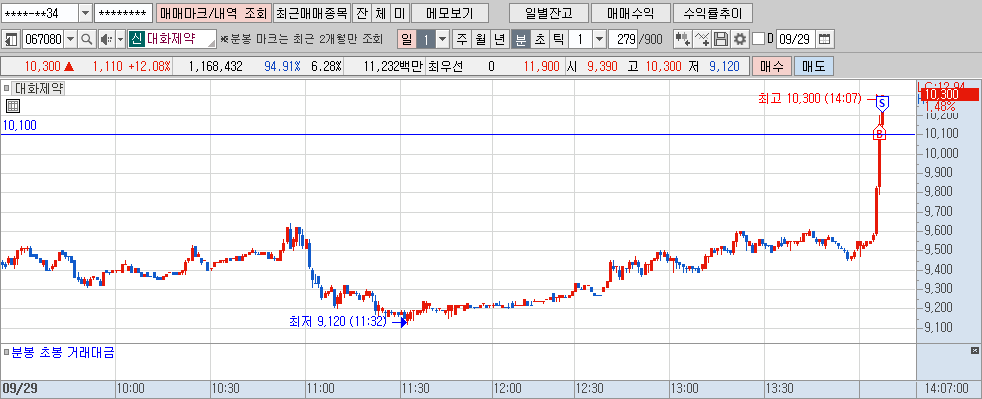The image size is (982, 399).
Task: Click the grid table icon under 대화제약
Action: tap(13, 106)
